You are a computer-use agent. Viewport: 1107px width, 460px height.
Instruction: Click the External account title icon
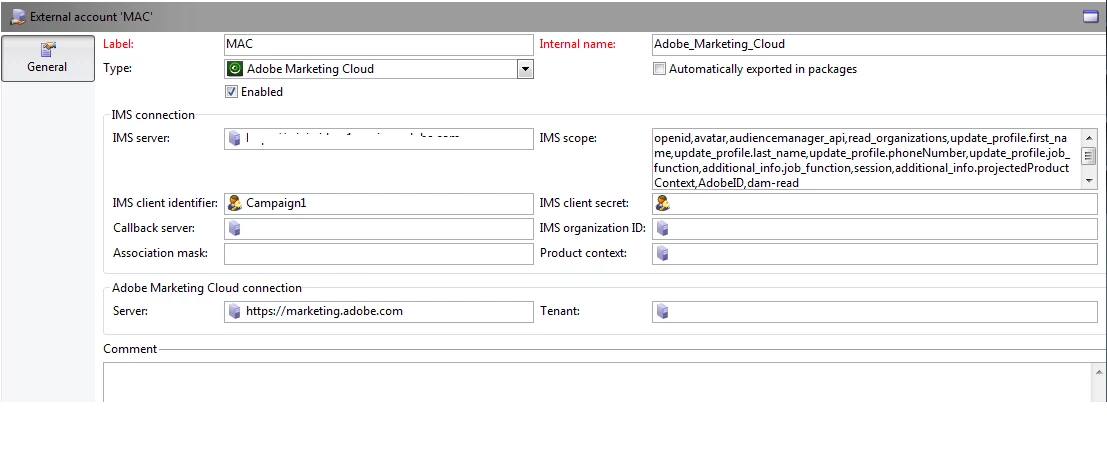[18, 16]
